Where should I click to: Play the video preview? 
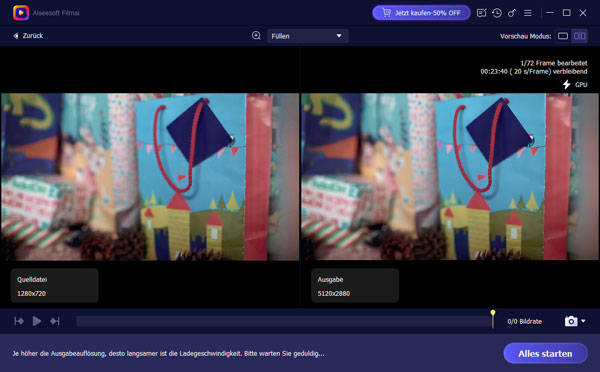coord(37,321)
